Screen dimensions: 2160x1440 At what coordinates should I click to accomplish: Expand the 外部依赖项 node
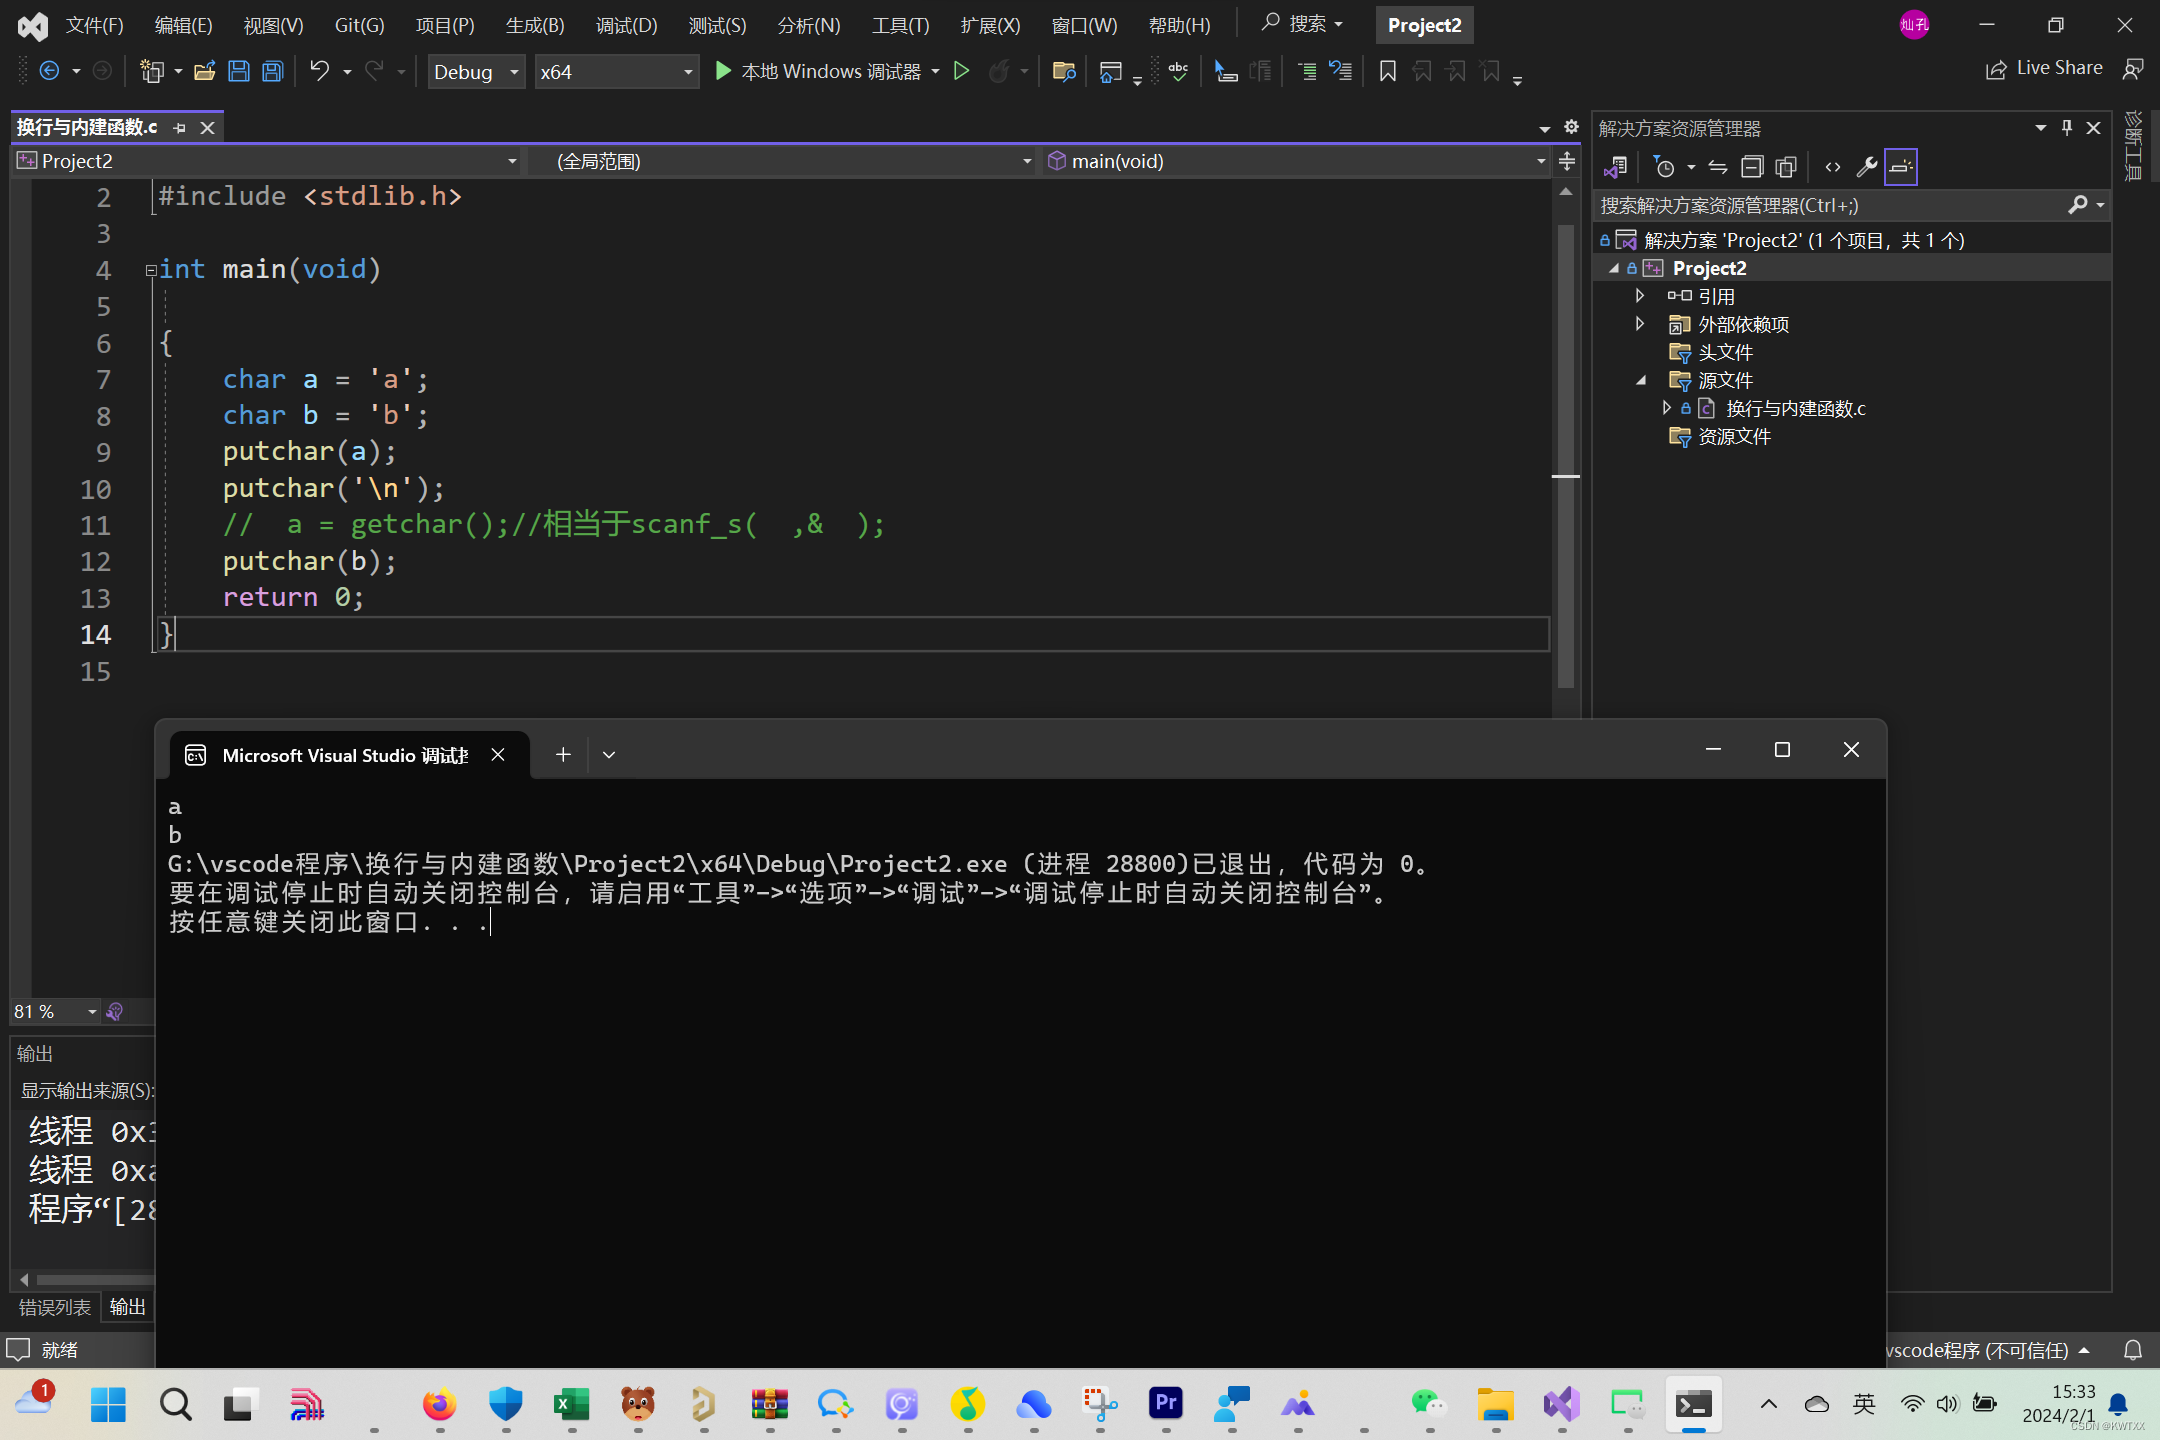[x=1639, y=324]
